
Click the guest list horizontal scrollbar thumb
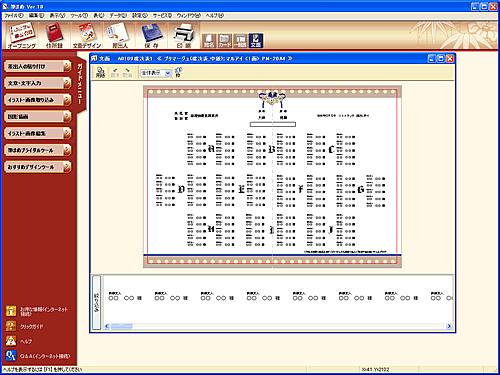click(121, 326)
